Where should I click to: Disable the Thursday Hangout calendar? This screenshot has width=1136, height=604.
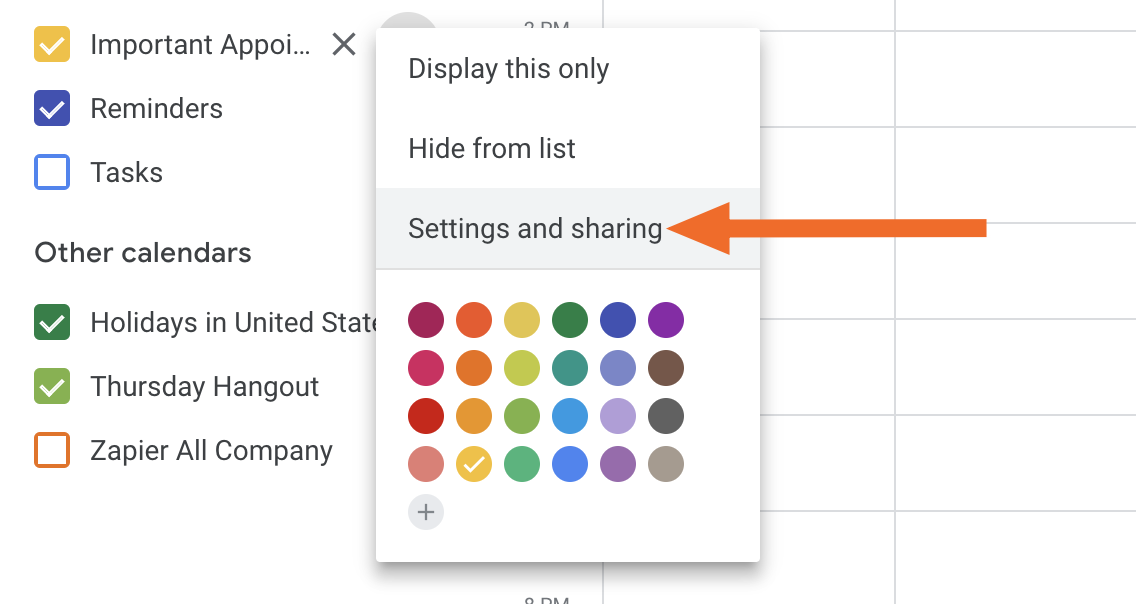(x=51, y=386)
